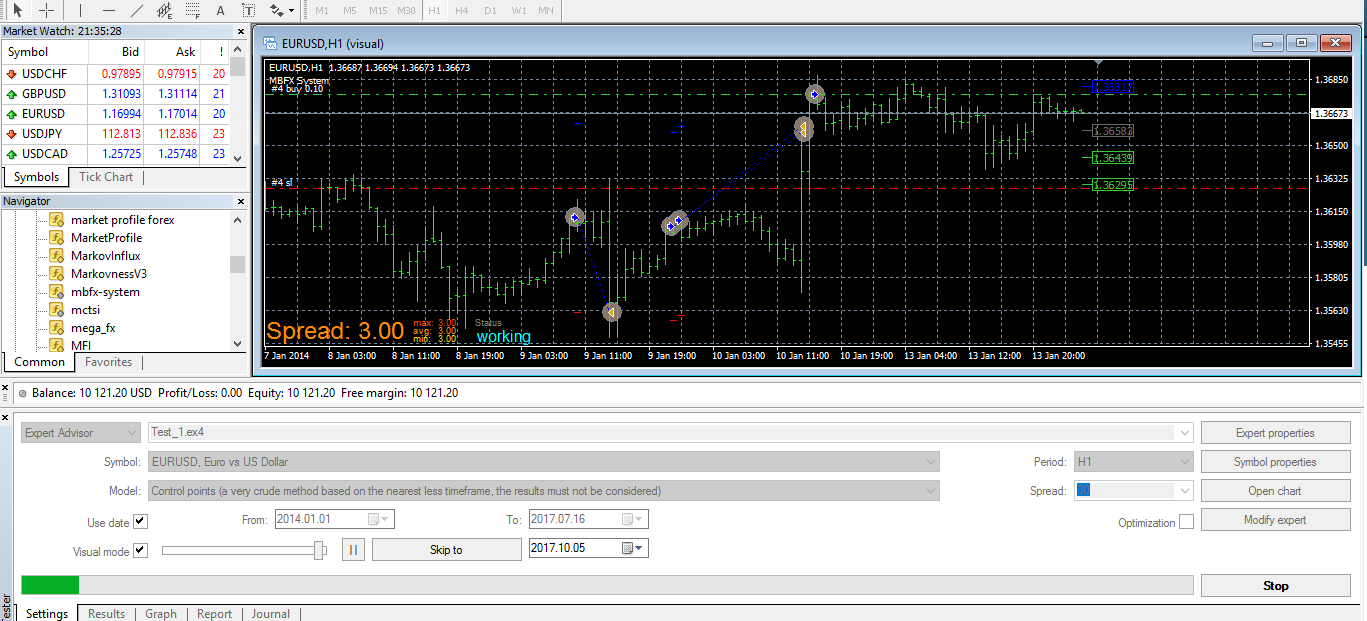This screenshot has height=621, width=1367.
Task: Click the Navigator vertical scrollbar
Action: point(237,281)
